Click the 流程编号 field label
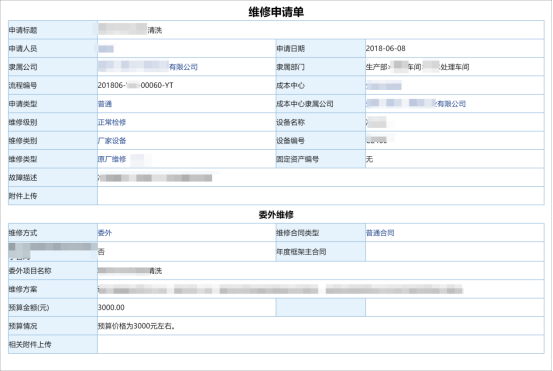 (23, 85)
